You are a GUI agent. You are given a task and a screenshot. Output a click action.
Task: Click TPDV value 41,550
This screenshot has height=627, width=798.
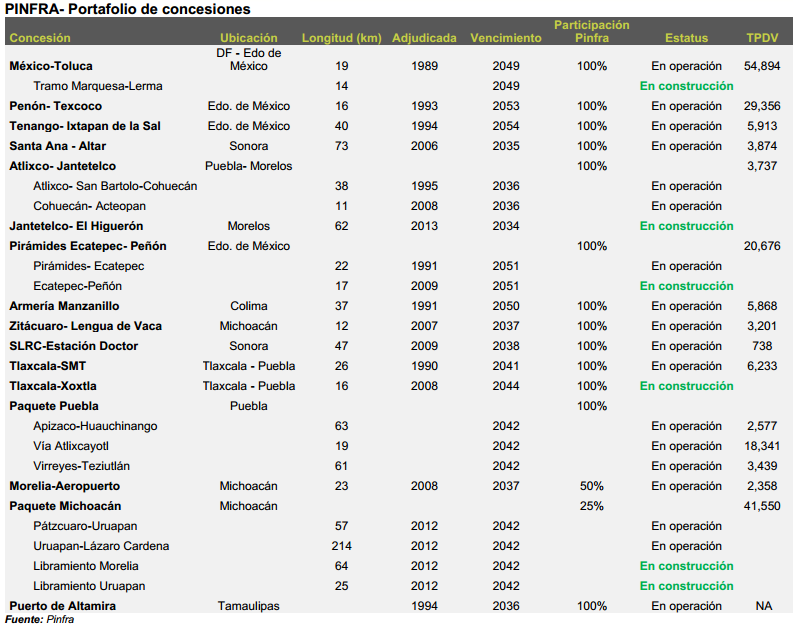pos(762,506)
